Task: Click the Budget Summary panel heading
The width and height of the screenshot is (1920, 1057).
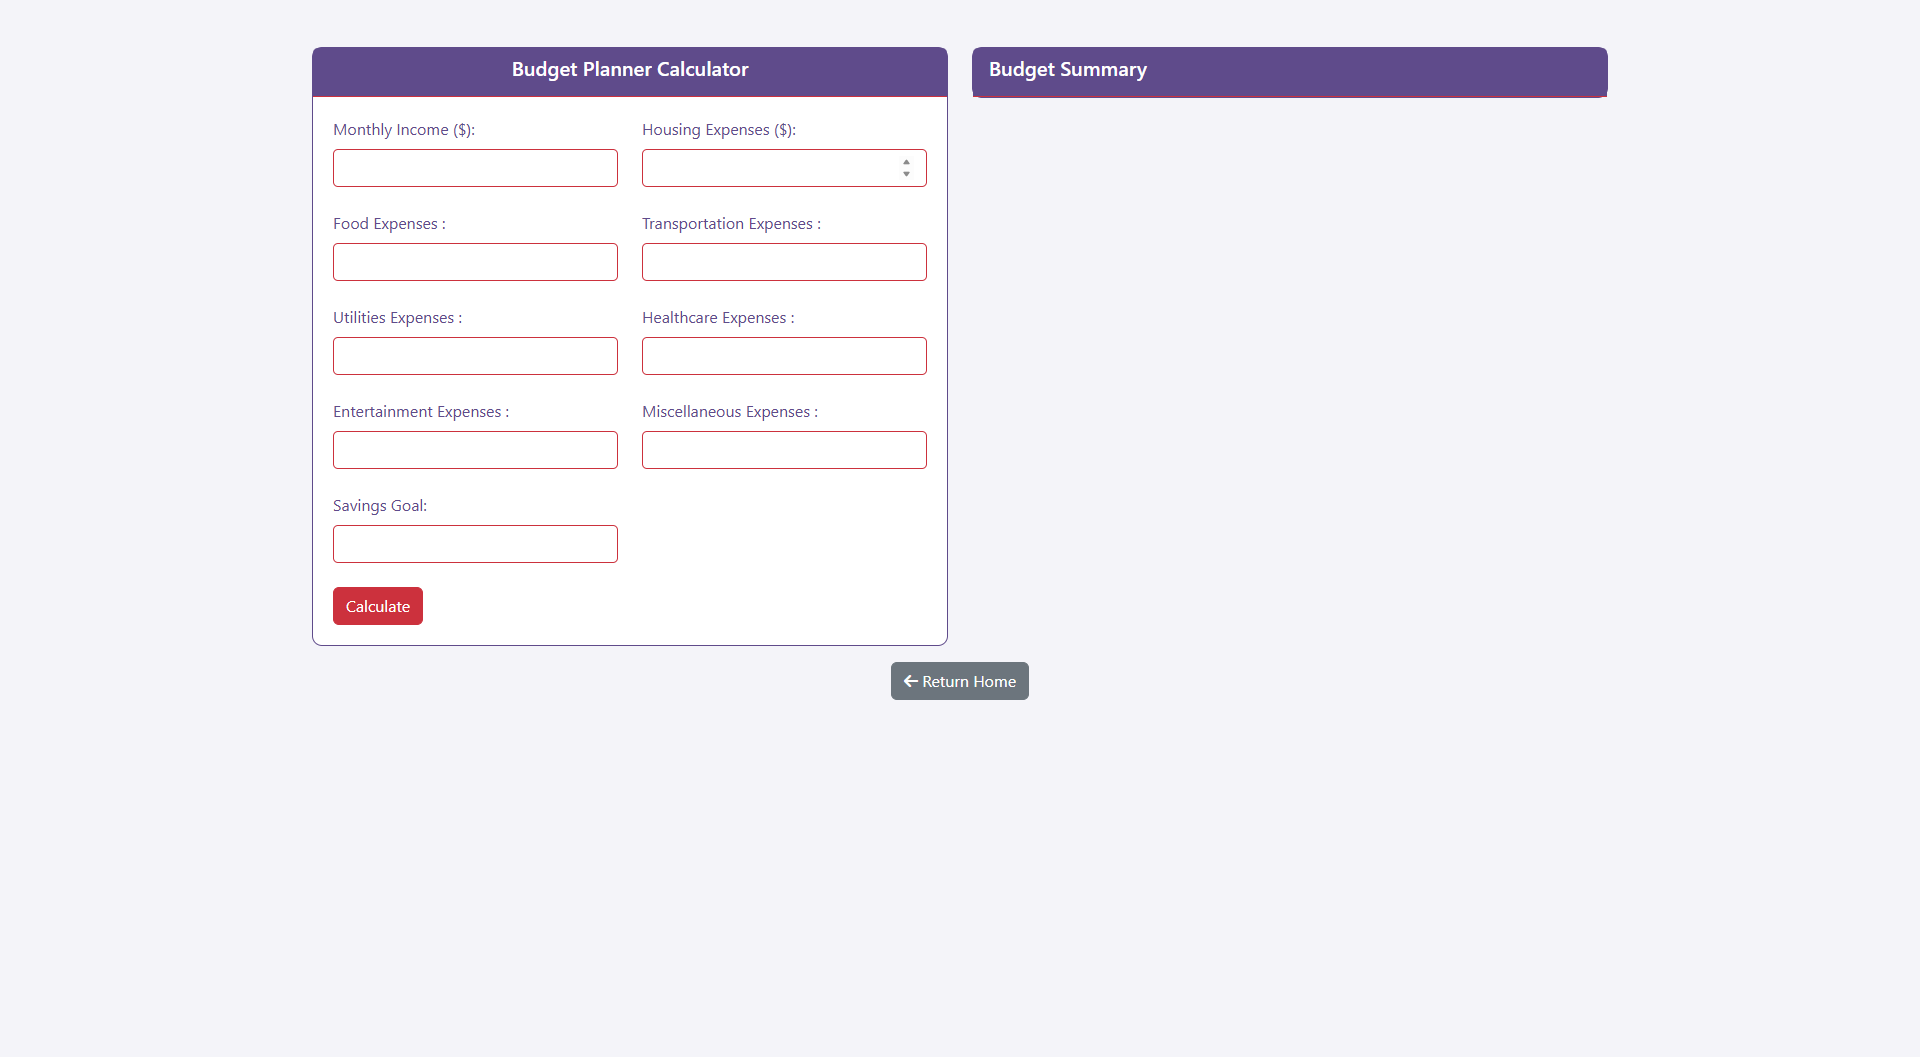Action: click(x=1067, y=70)
